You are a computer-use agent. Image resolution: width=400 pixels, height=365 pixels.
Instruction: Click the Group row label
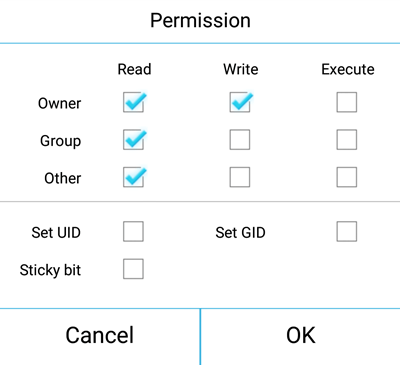pyautogui.click(x=60, y=141)
